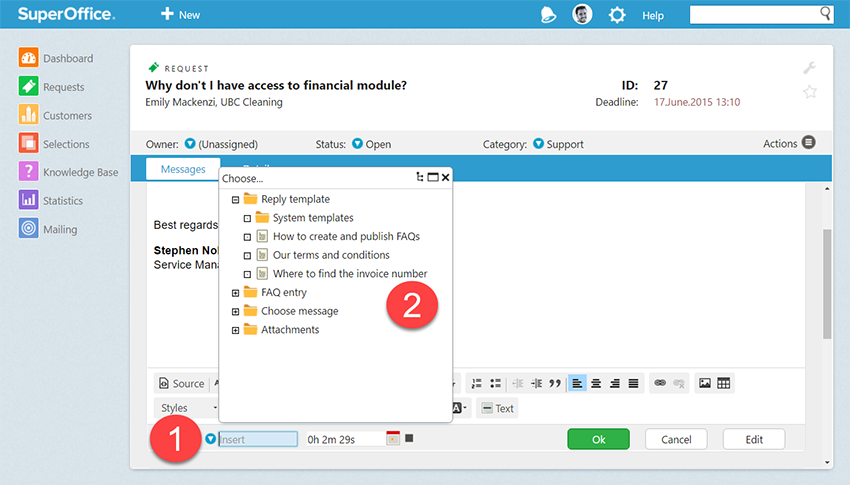Click the Cancel button
850x485 pixels.
(676, 439)
